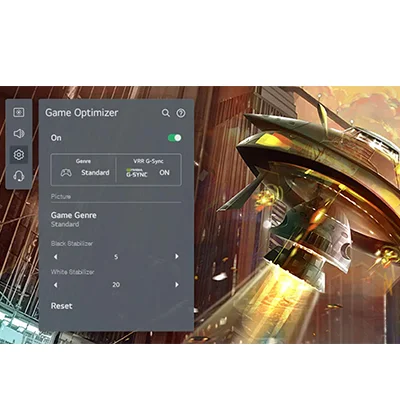Click the White Stabilizer label
This screenshot has width=400, height=400.
[73, 272]
